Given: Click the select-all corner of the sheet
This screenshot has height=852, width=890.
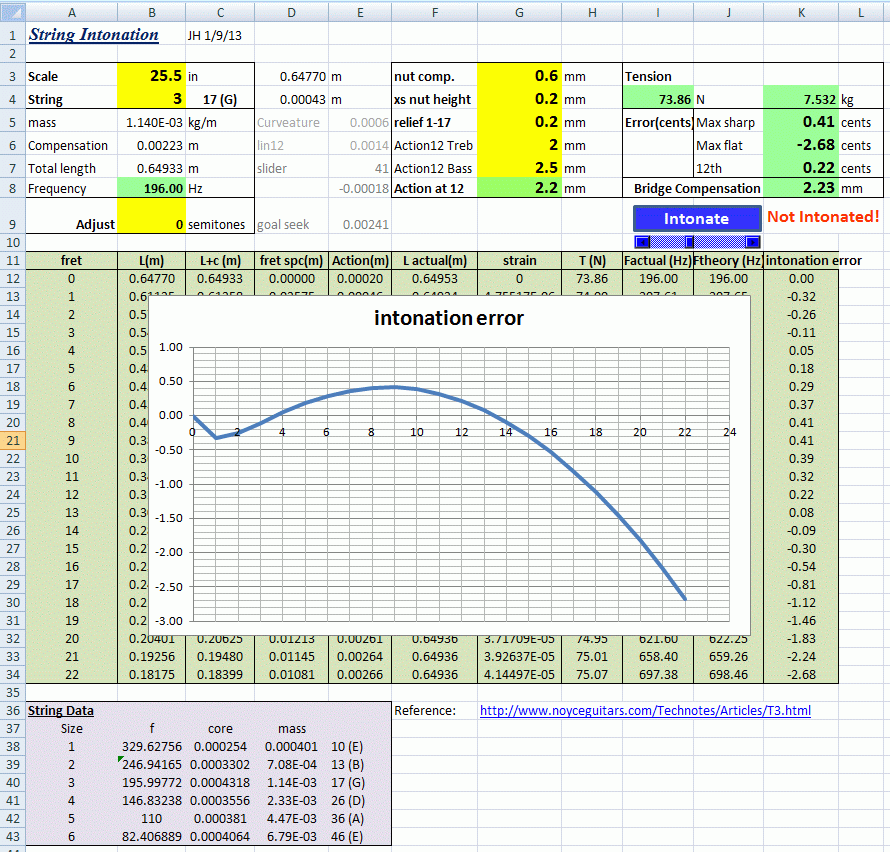Looking at the screenshot, I should pos(12,12).
